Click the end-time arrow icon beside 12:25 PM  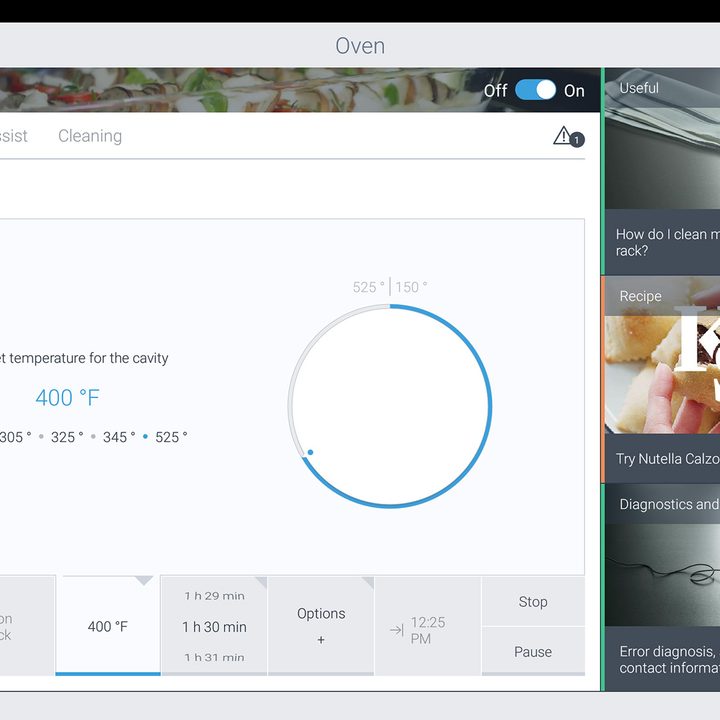point(397,630)
